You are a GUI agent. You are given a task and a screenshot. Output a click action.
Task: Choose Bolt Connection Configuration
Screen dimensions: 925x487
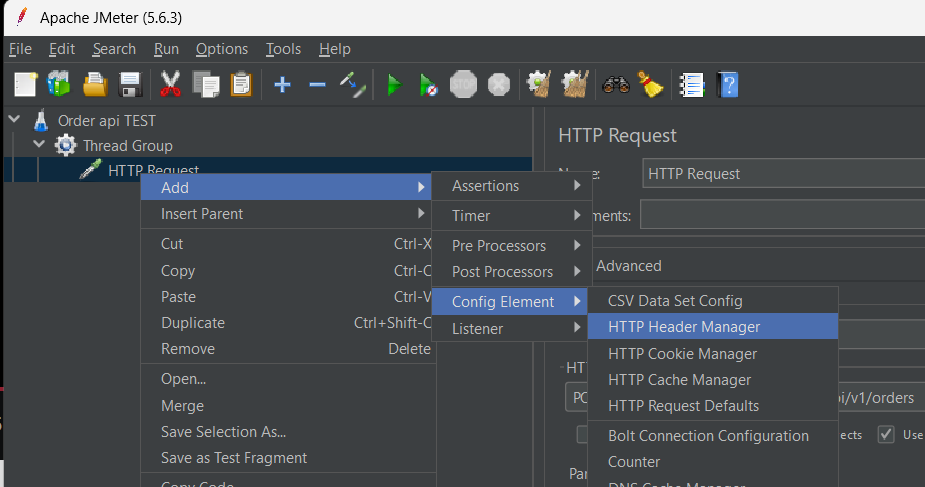(713, 436)
